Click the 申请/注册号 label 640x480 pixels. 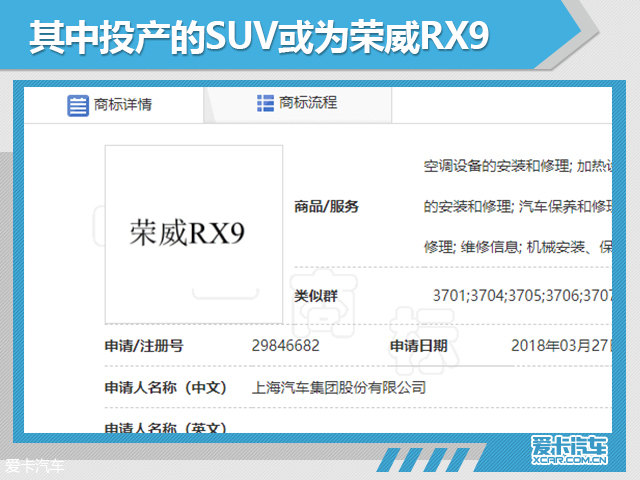(144, 346)
